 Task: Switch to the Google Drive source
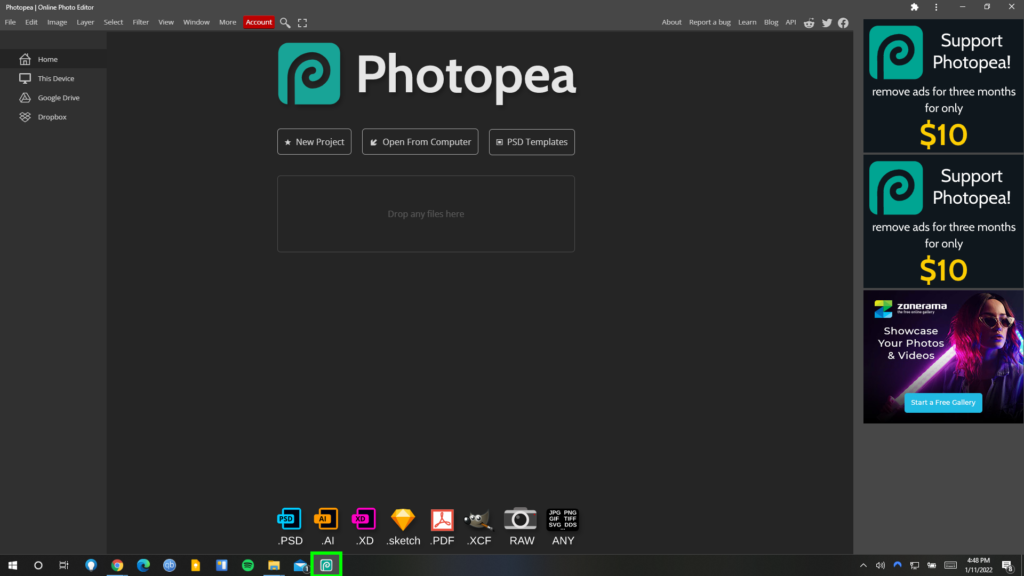pos(55,97)
